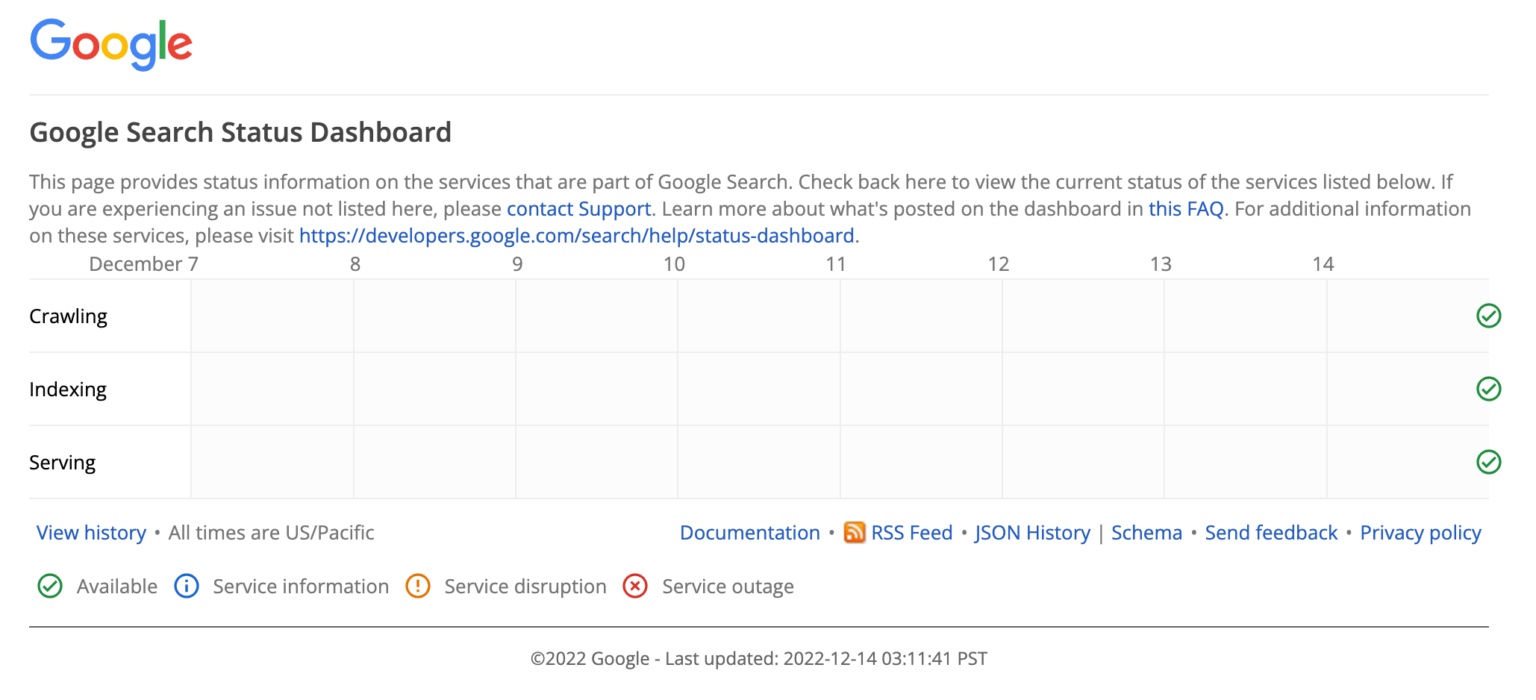The height and width of the screenshot is (700, 1536).
Task: Open the contact Support link
Action: [x=579, y=209]
